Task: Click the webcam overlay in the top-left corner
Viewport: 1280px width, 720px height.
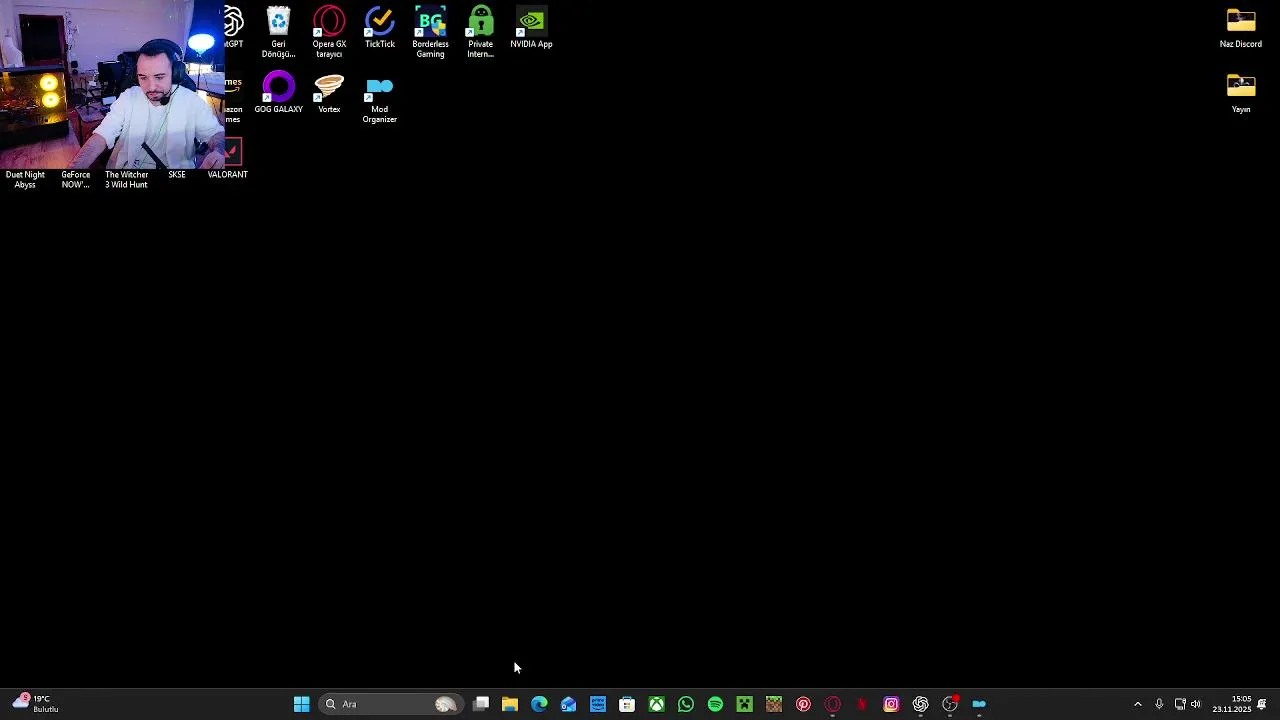Action: pyautogui.click(x=112, y=85)
